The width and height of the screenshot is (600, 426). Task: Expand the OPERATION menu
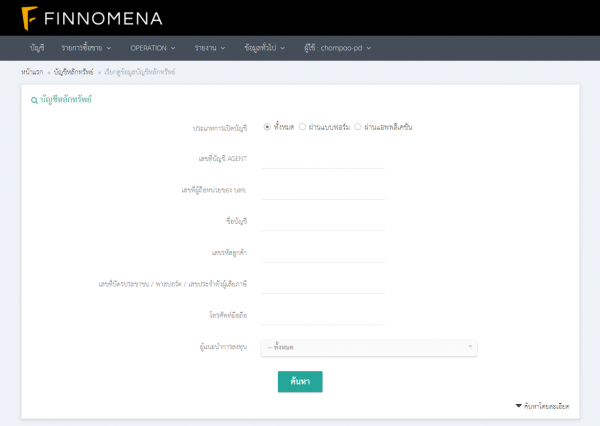coord(152,48)
